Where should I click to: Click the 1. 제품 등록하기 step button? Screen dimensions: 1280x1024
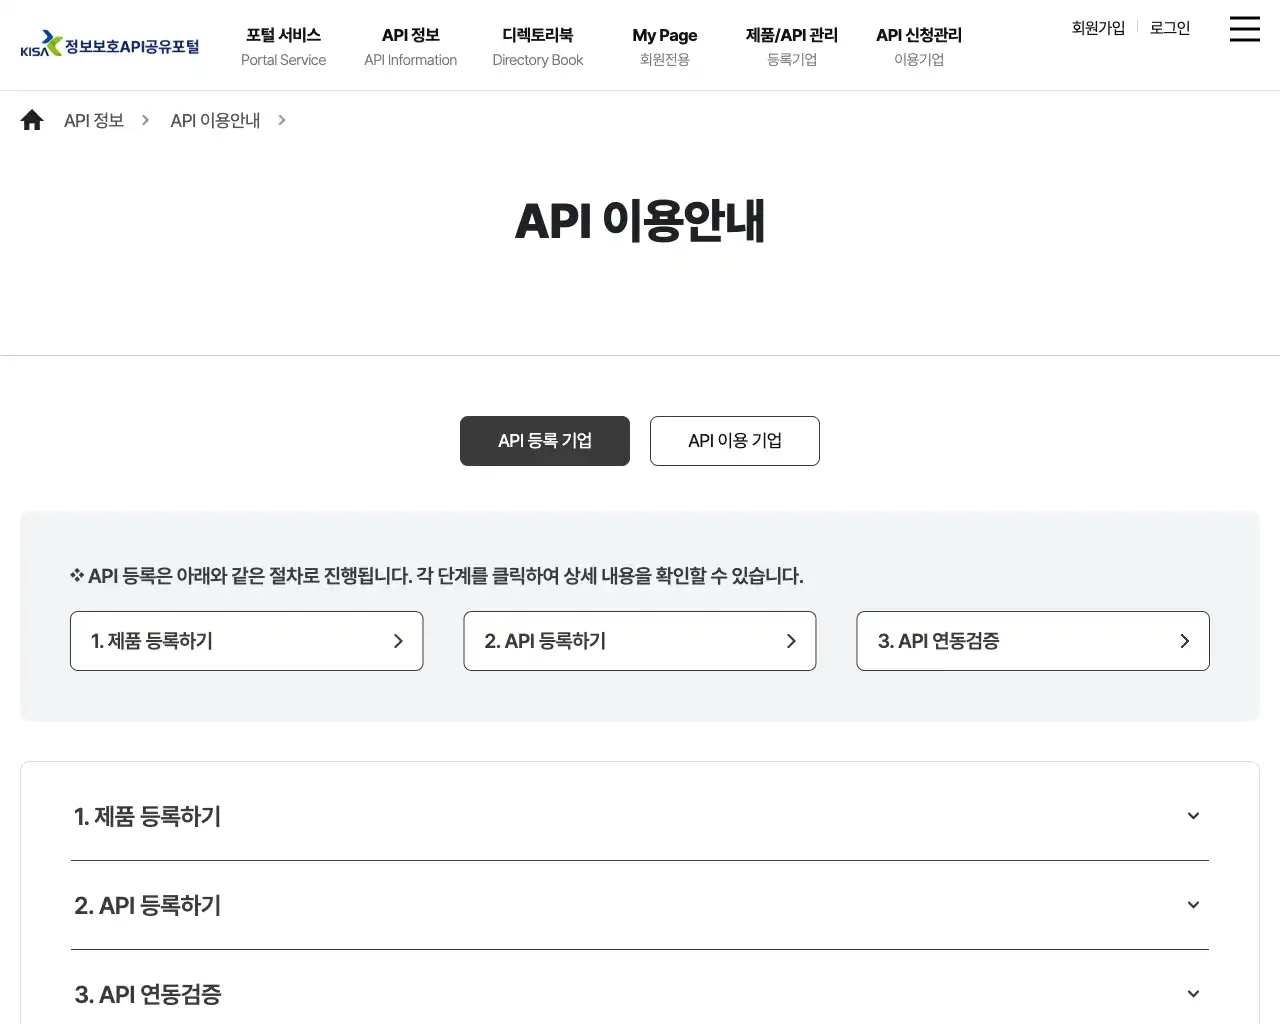tap(247, 641)
